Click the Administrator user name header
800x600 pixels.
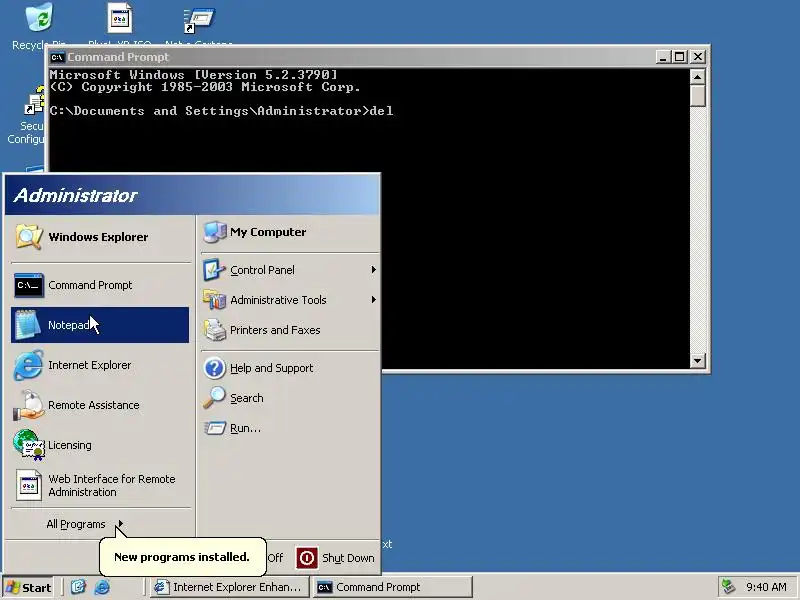[76, 195]
